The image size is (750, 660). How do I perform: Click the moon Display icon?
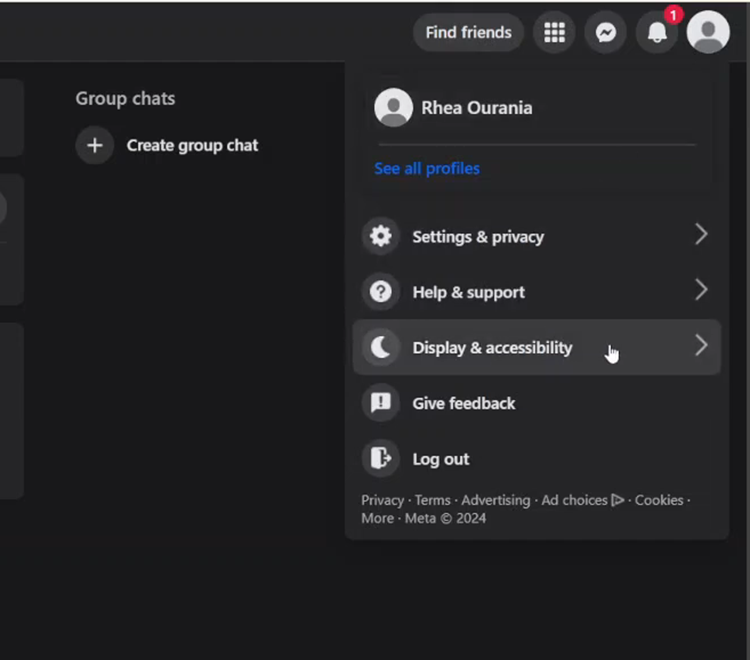[381, 347]
